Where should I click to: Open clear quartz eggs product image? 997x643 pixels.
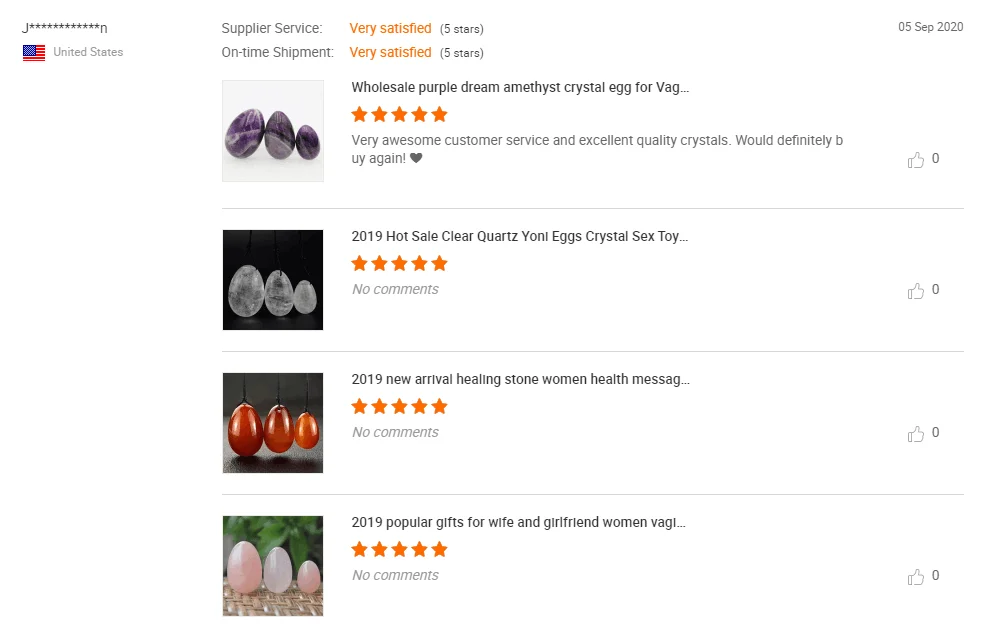click(273, 280)
